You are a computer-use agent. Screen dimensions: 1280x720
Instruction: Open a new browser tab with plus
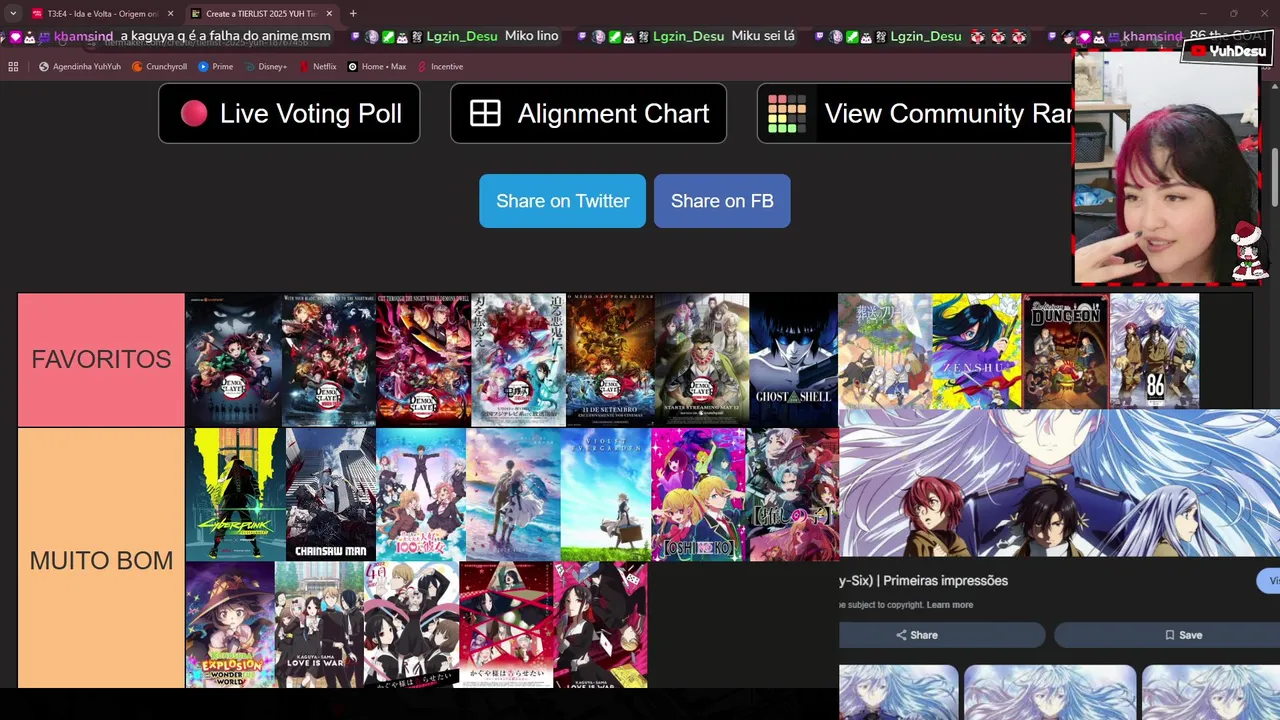(x=353, y=14)
